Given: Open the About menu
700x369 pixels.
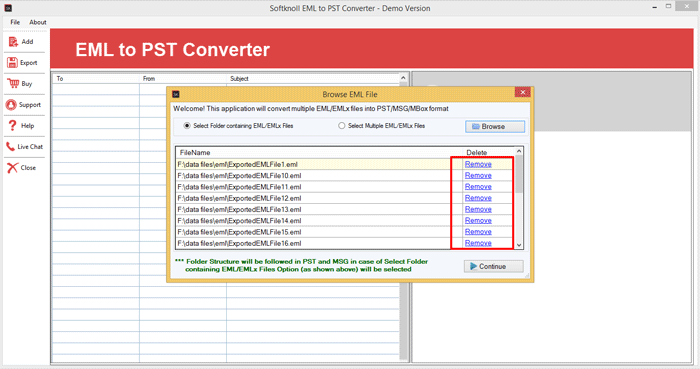Looking at the screenshot, I should [38, 22].
